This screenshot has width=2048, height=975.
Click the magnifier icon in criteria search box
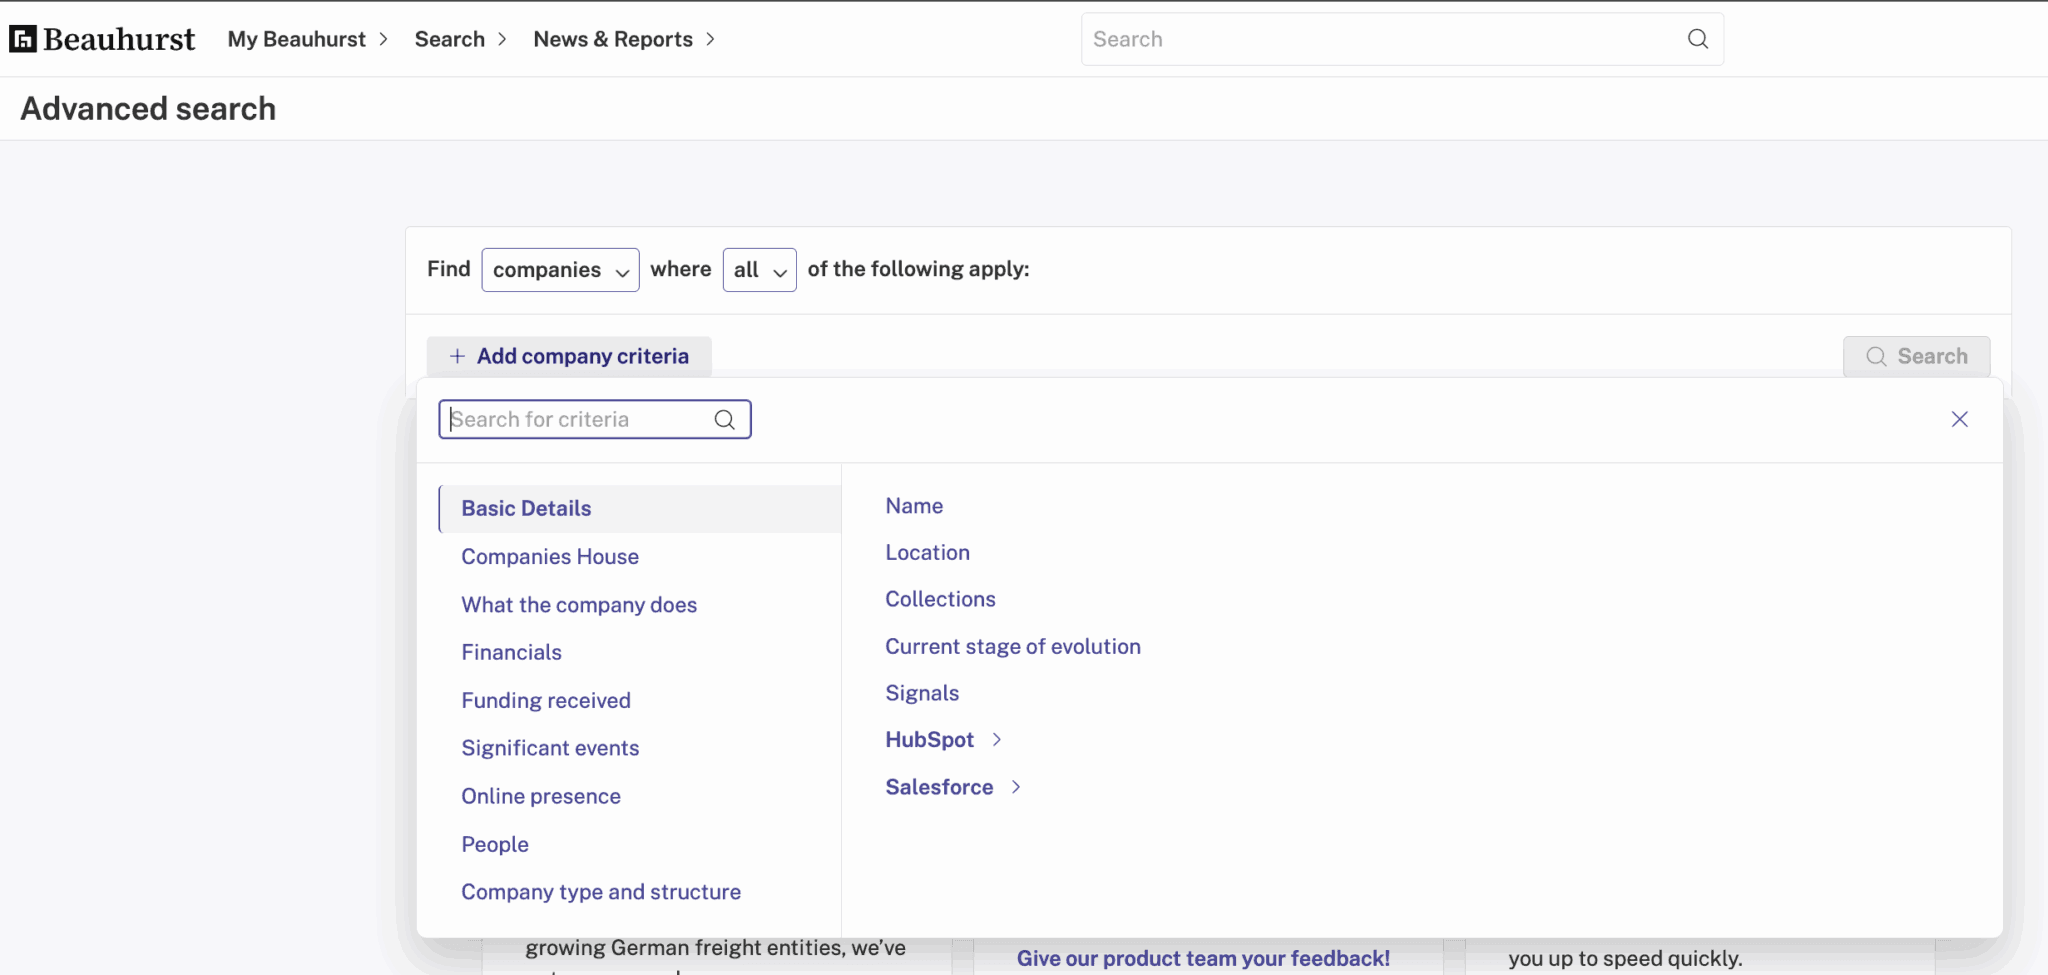[x=725, y=420]
